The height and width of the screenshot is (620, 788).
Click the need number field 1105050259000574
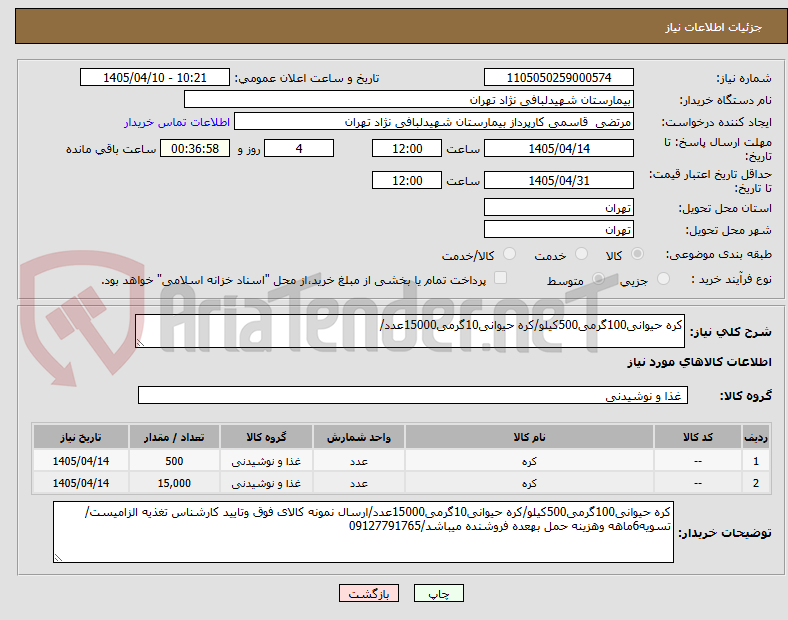tap(558, 78)
